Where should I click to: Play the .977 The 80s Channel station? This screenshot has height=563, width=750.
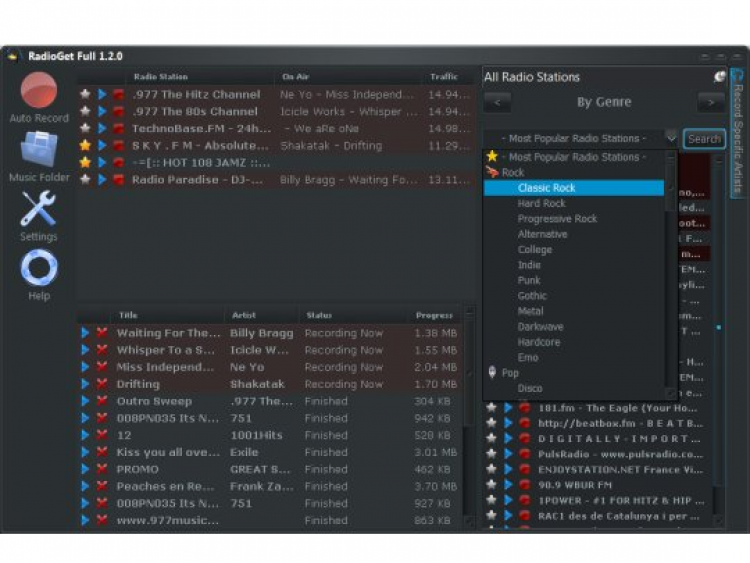[x=102, y=111]
